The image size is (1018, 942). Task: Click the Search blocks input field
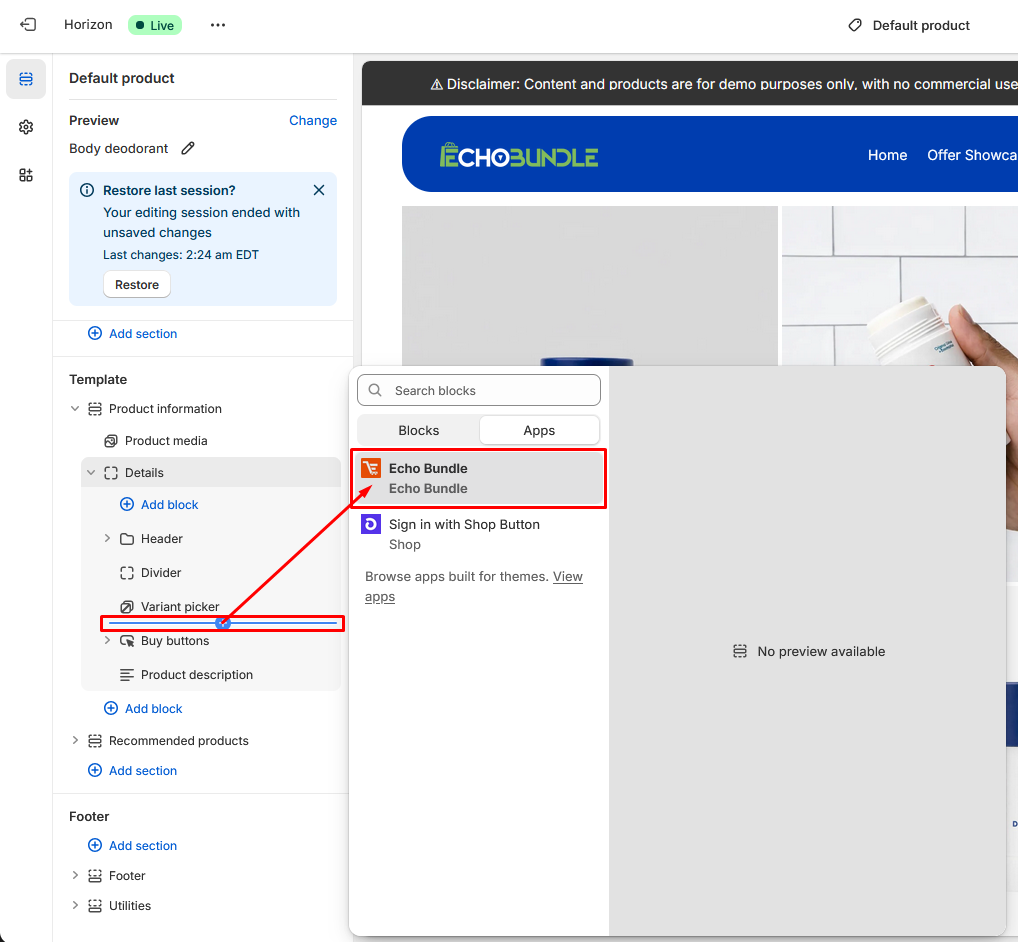tap(490, 390)
